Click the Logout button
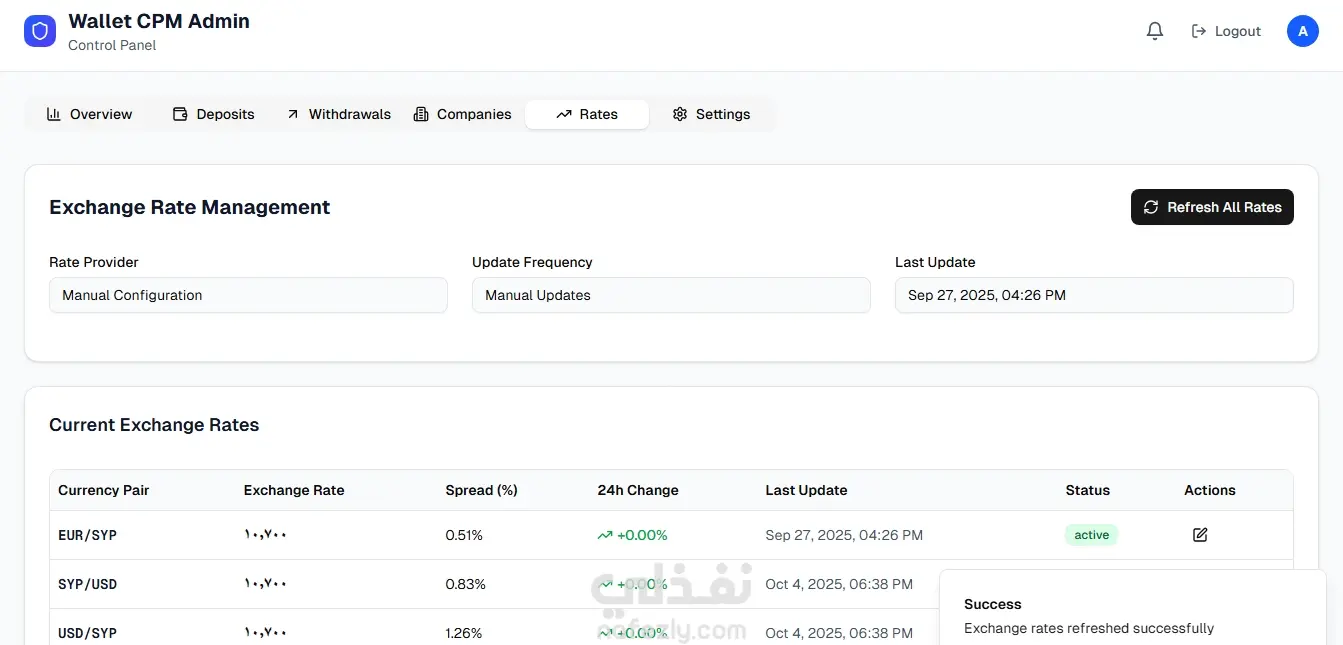1343x645 pixels. pos(1226,31)
